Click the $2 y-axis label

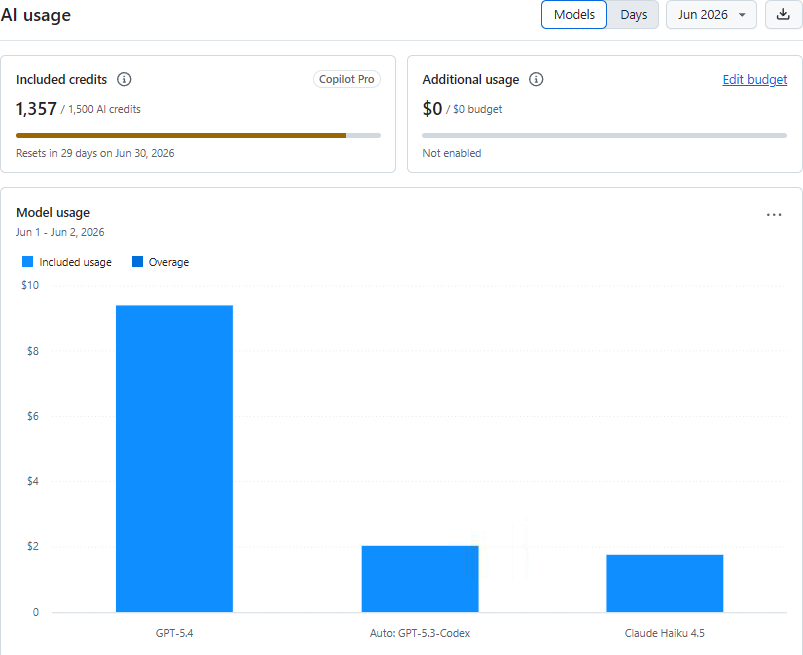tap(32, 546)
